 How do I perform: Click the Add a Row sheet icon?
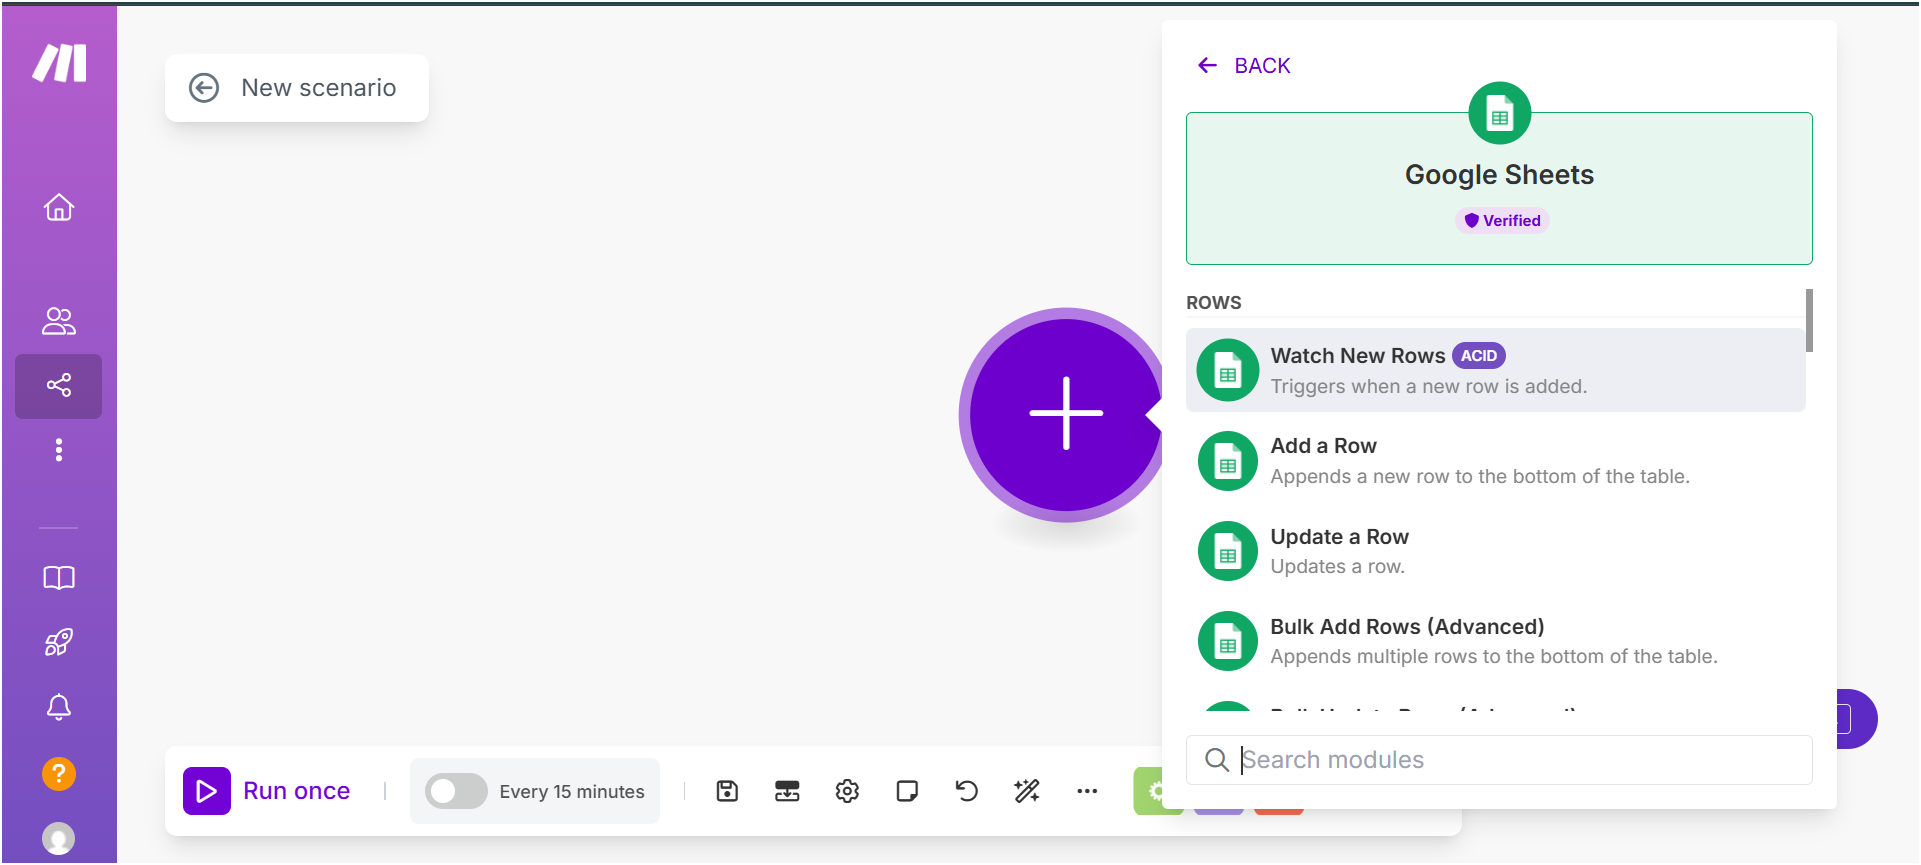pos(1227,461)
